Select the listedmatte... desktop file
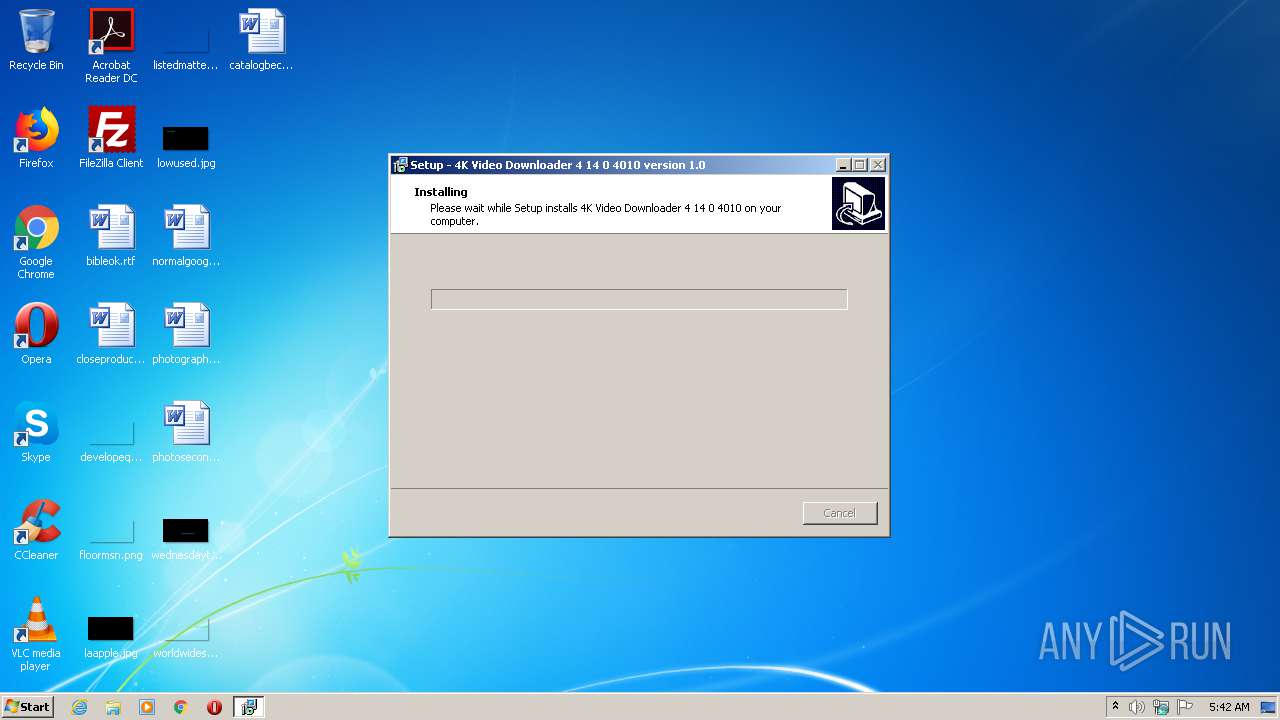The image size is (1280, 720). [186, 40]
